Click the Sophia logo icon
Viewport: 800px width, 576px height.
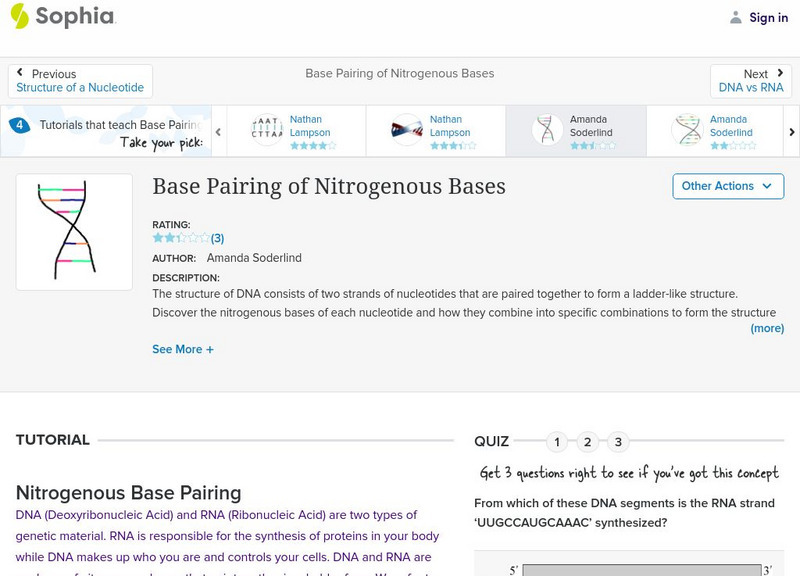pyautogui.click(x=18, y=16)
